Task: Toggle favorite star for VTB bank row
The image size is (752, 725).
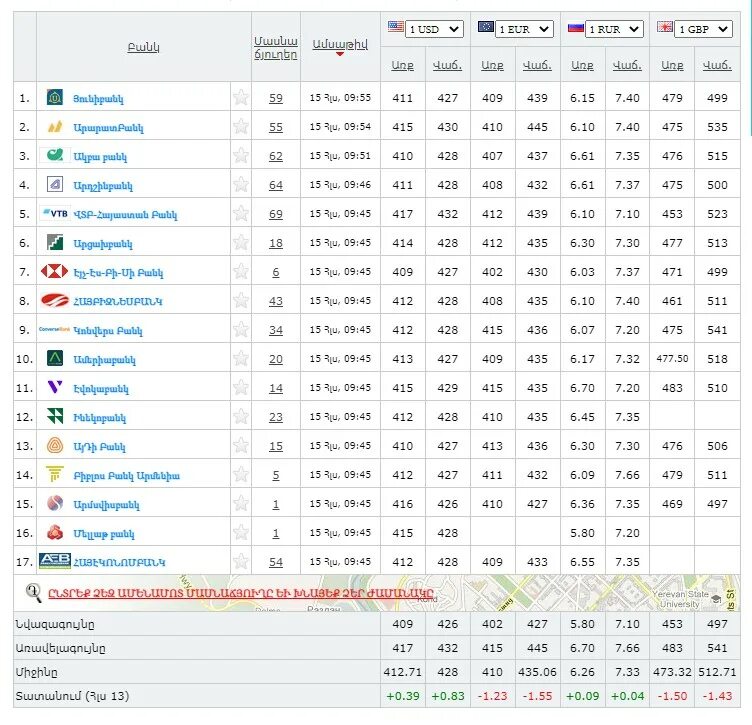Action: tap(241, 213)
